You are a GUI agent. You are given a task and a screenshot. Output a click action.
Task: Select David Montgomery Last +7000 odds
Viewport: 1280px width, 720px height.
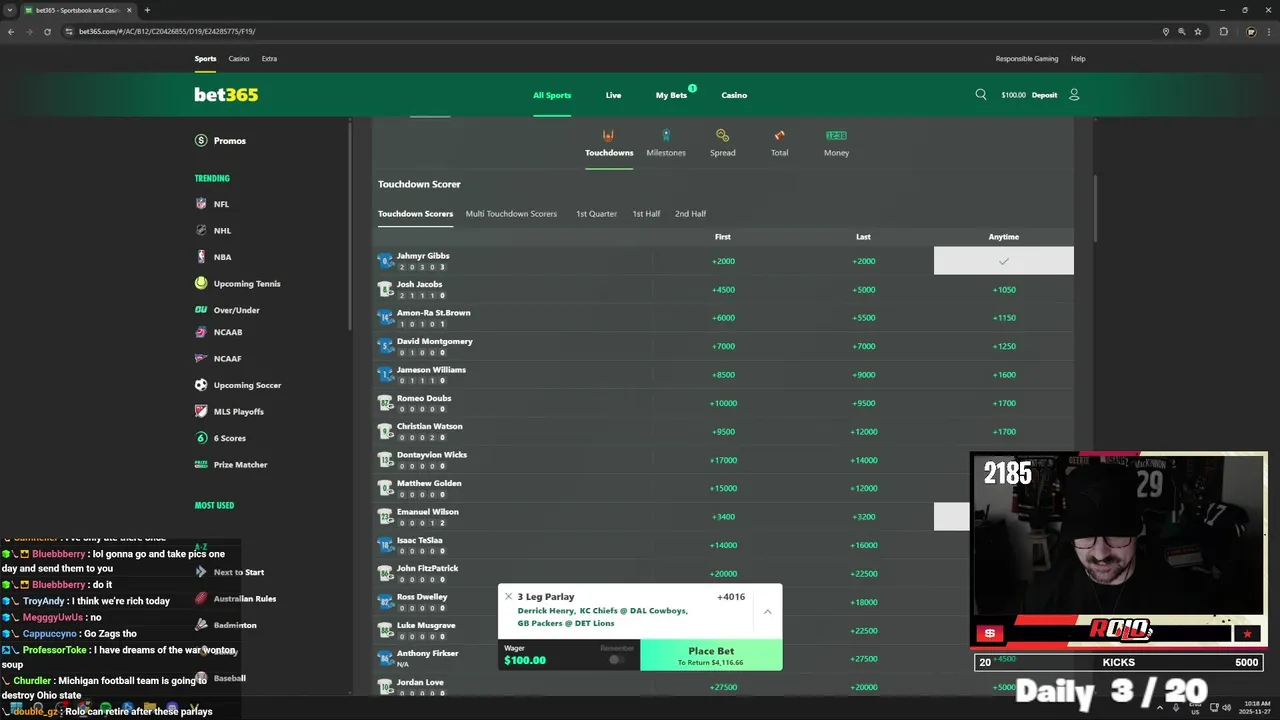click(863, 346)
